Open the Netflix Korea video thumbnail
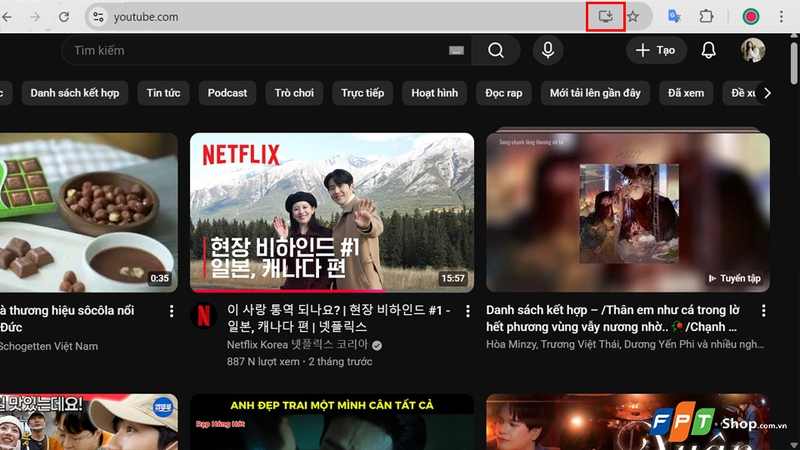Screen dimensions: 800x450 click(x=332, y=212)
